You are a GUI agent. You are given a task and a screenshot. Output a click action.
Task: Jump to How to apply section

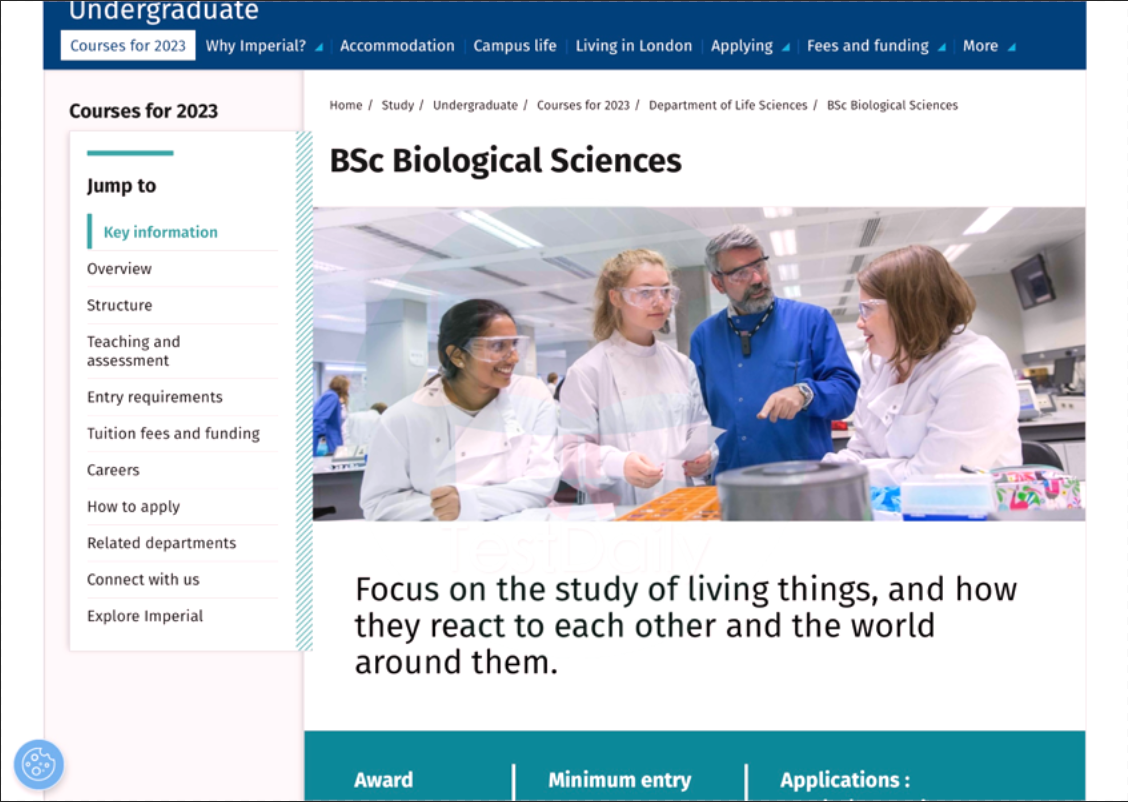[x=133, y=506]
